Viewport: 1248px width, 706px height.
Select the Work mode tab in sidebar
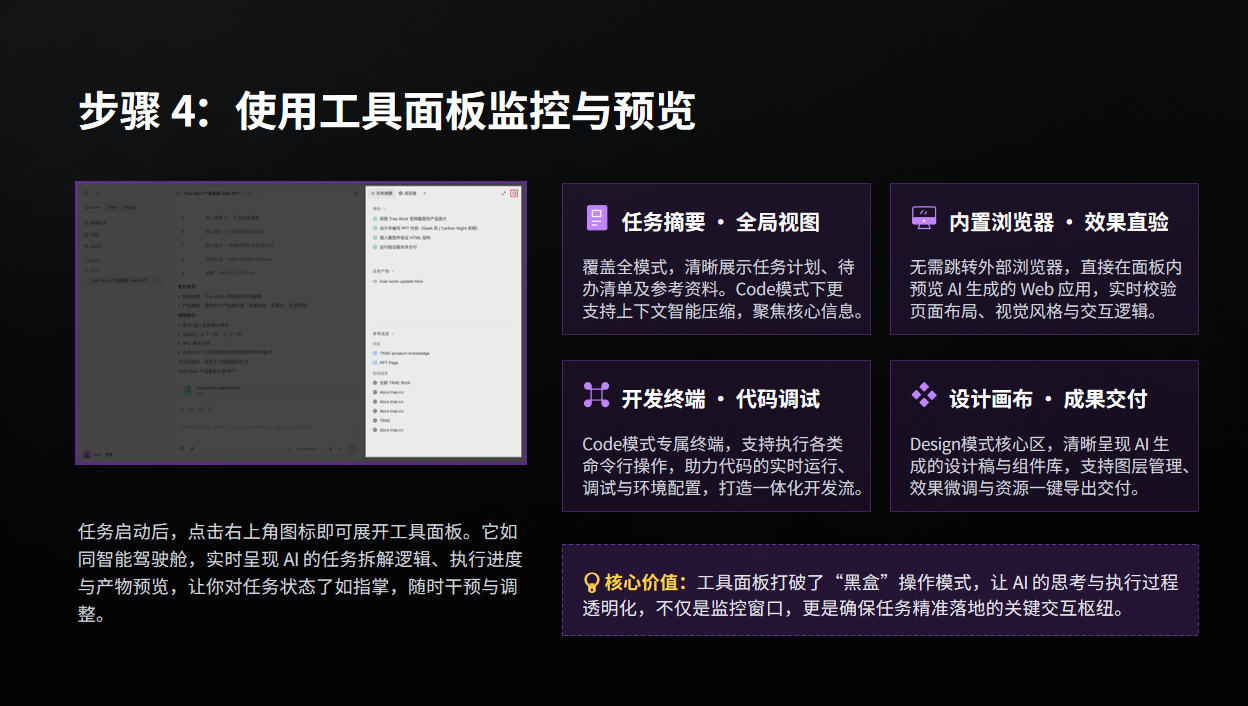(93, 207)
